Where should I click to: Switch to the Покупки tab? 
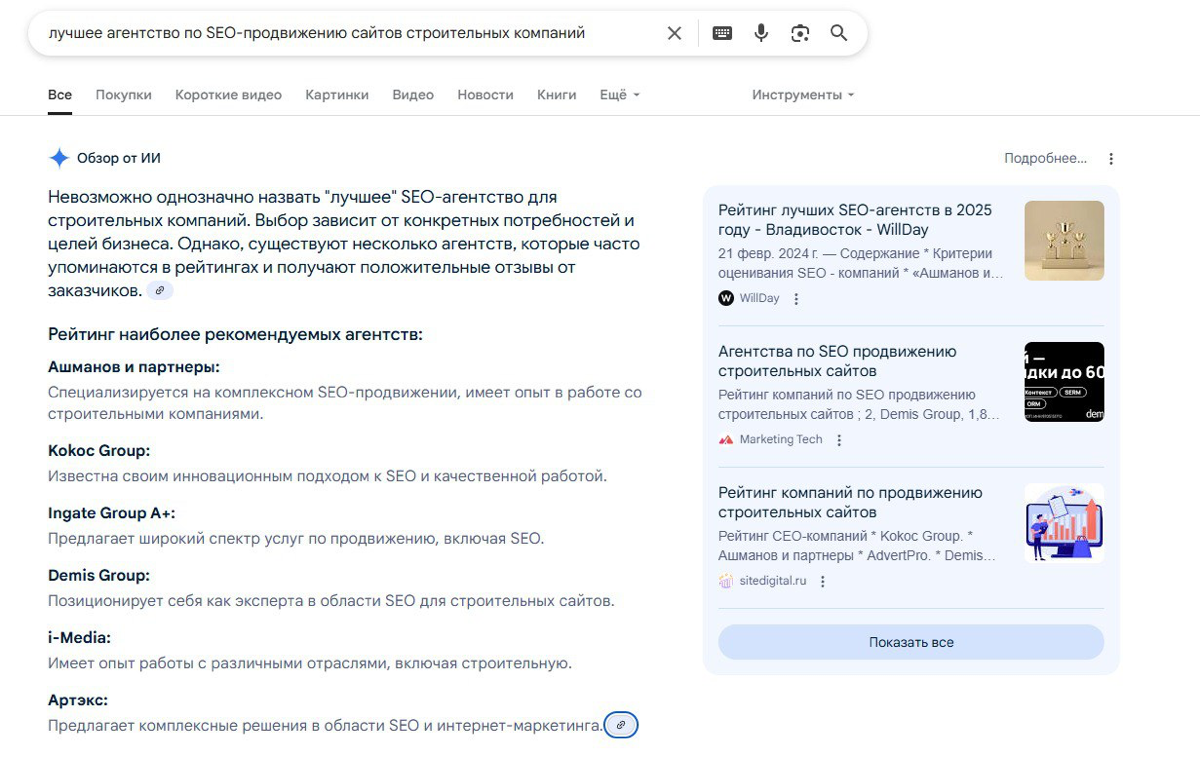[x=124, y=95]
